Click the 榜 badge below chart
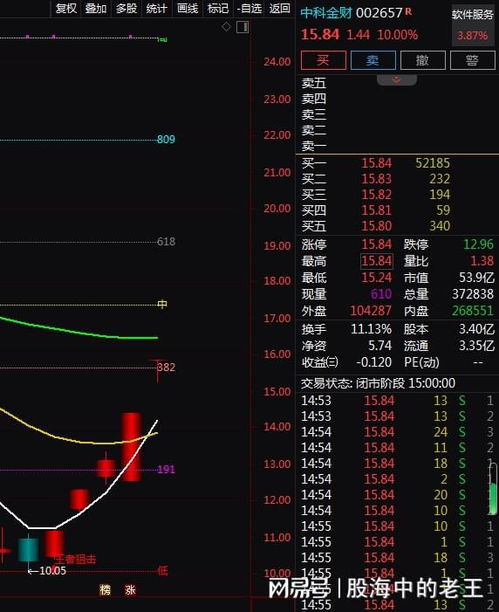Image resolution: width=499 pixels, height=612 pixels. point(105,590)
